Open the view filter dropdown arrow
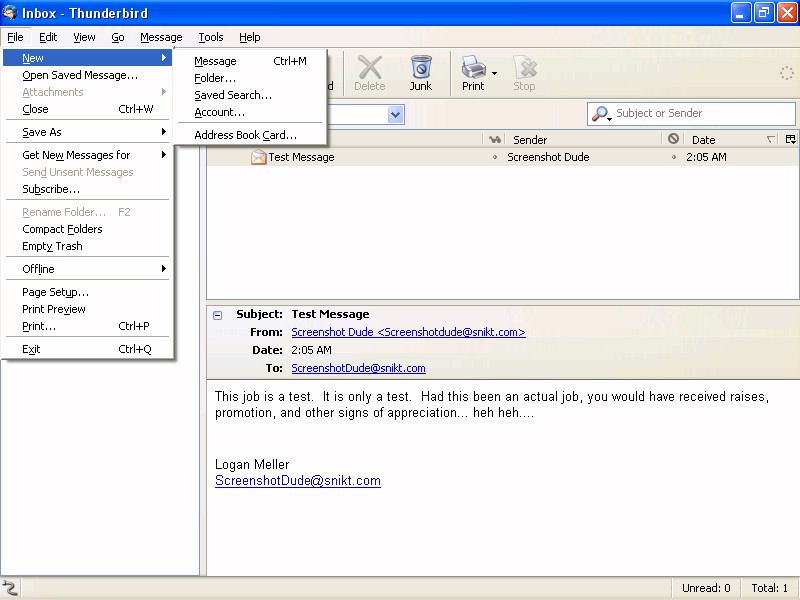800x600 pixels. (x=395, y=114)
